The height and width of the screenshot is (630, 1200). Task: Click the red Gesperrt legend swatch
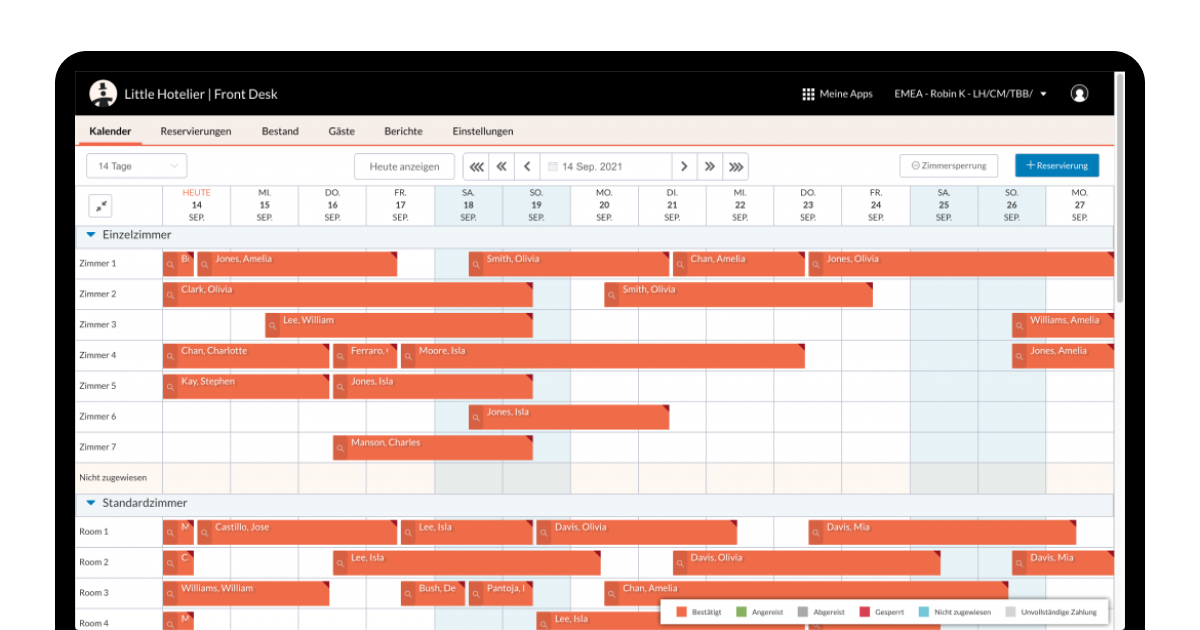865,612
